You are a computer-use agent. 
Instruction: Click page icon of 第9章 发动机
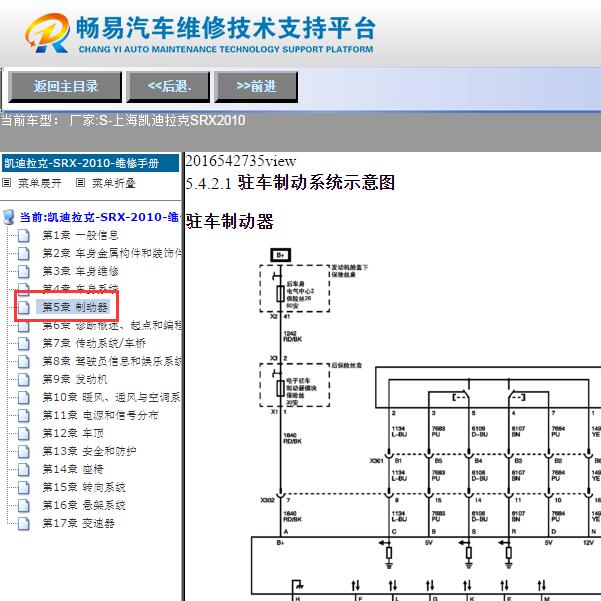coord(24,379)
